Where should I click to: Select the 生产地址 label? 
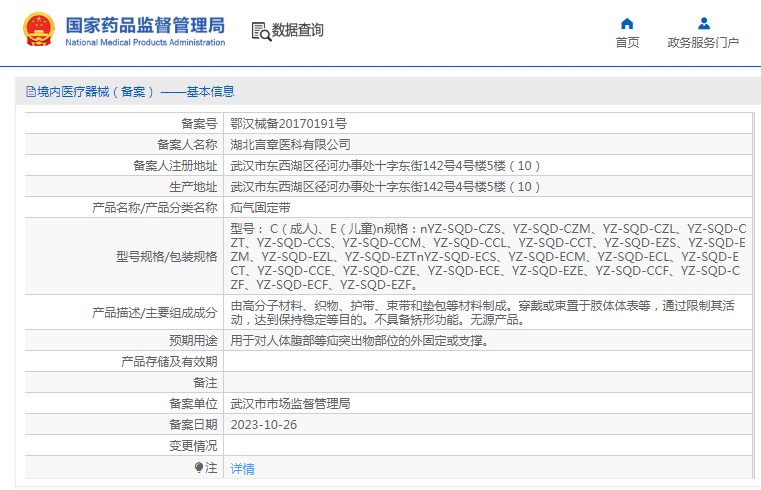point(193,187)
